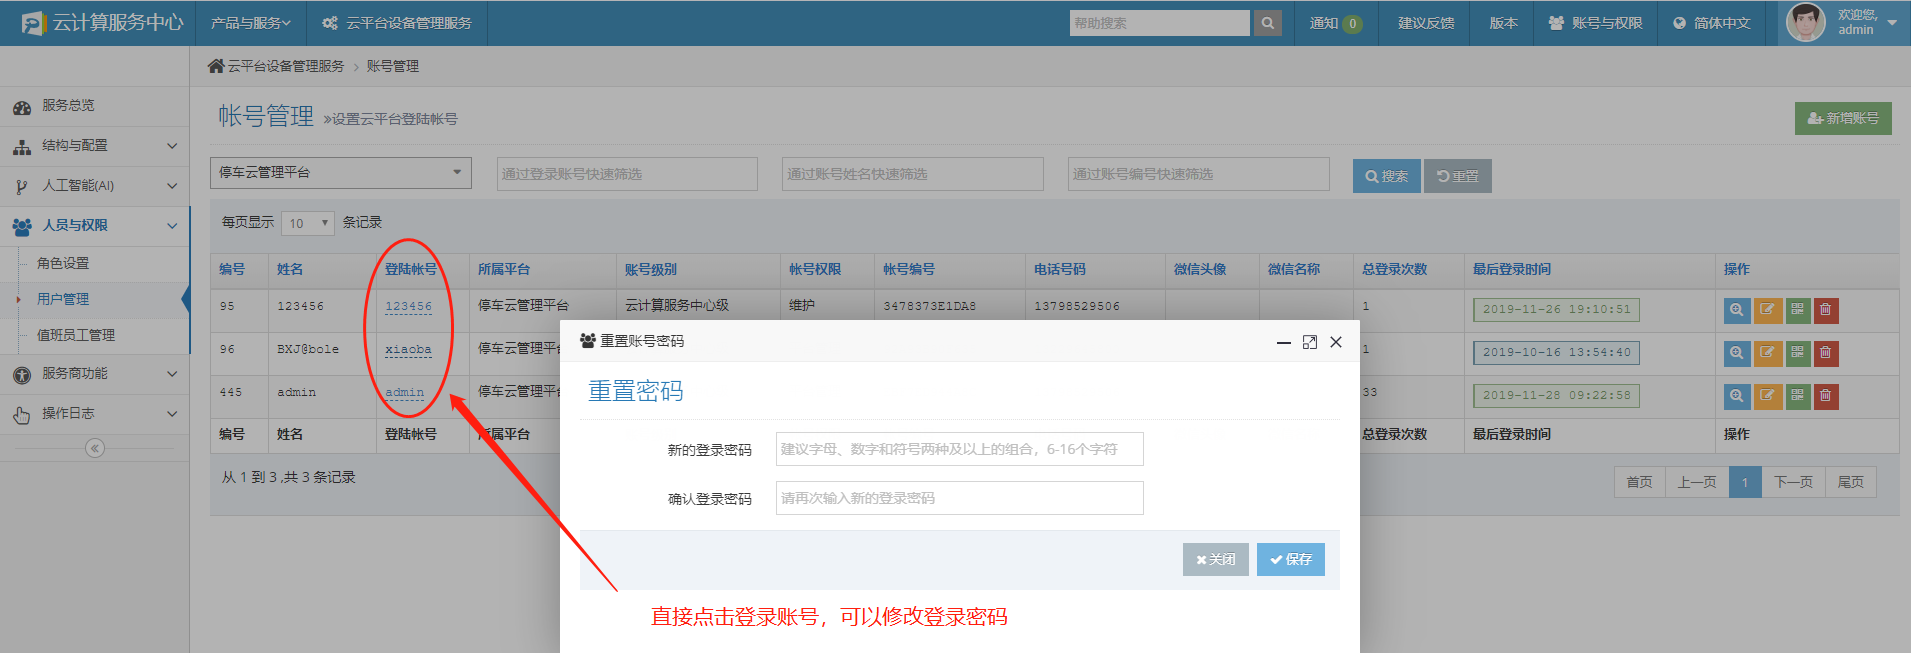Image resolution: width=1911 pixels, height=653 pixels.
Task: Click the 下一页 pagination button
Action: (1793, 482)
